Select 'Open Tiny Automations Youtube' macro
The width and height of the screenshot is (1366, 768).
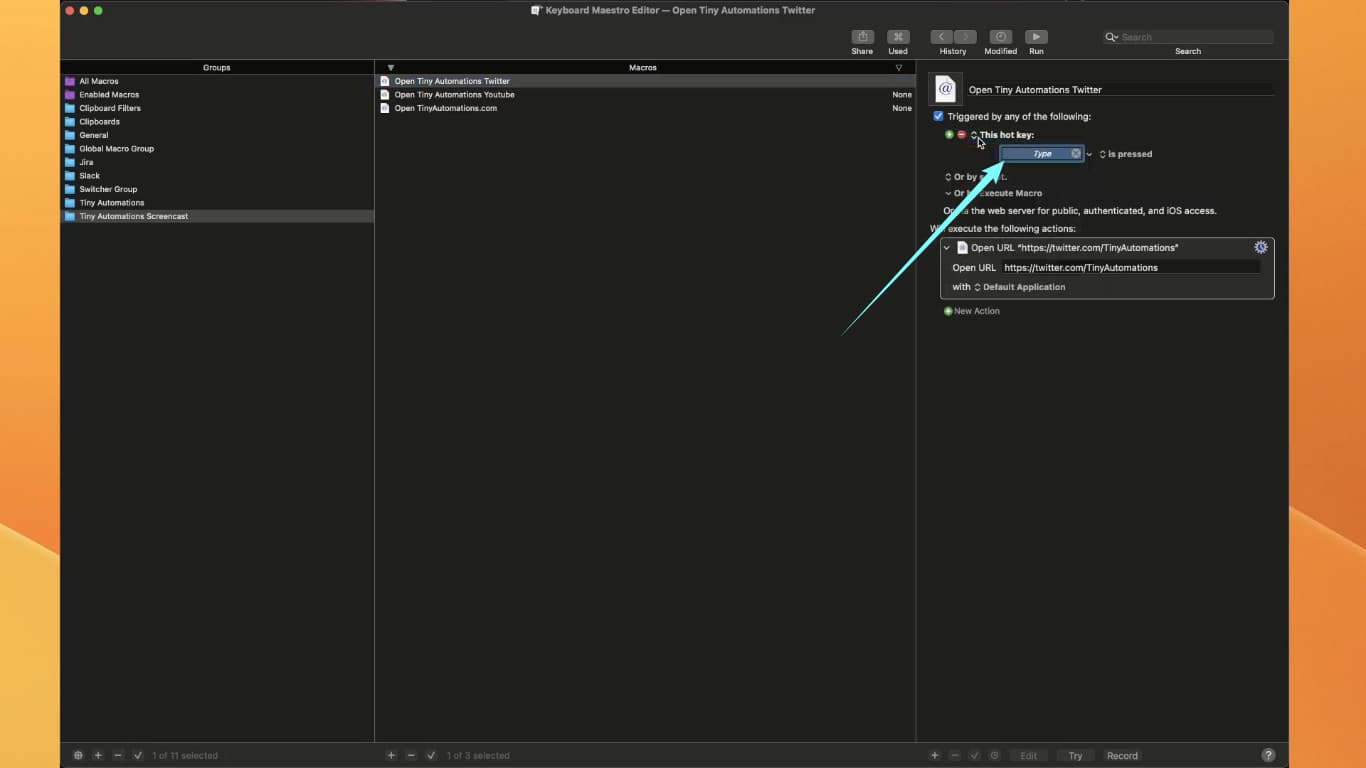point(645,95)
